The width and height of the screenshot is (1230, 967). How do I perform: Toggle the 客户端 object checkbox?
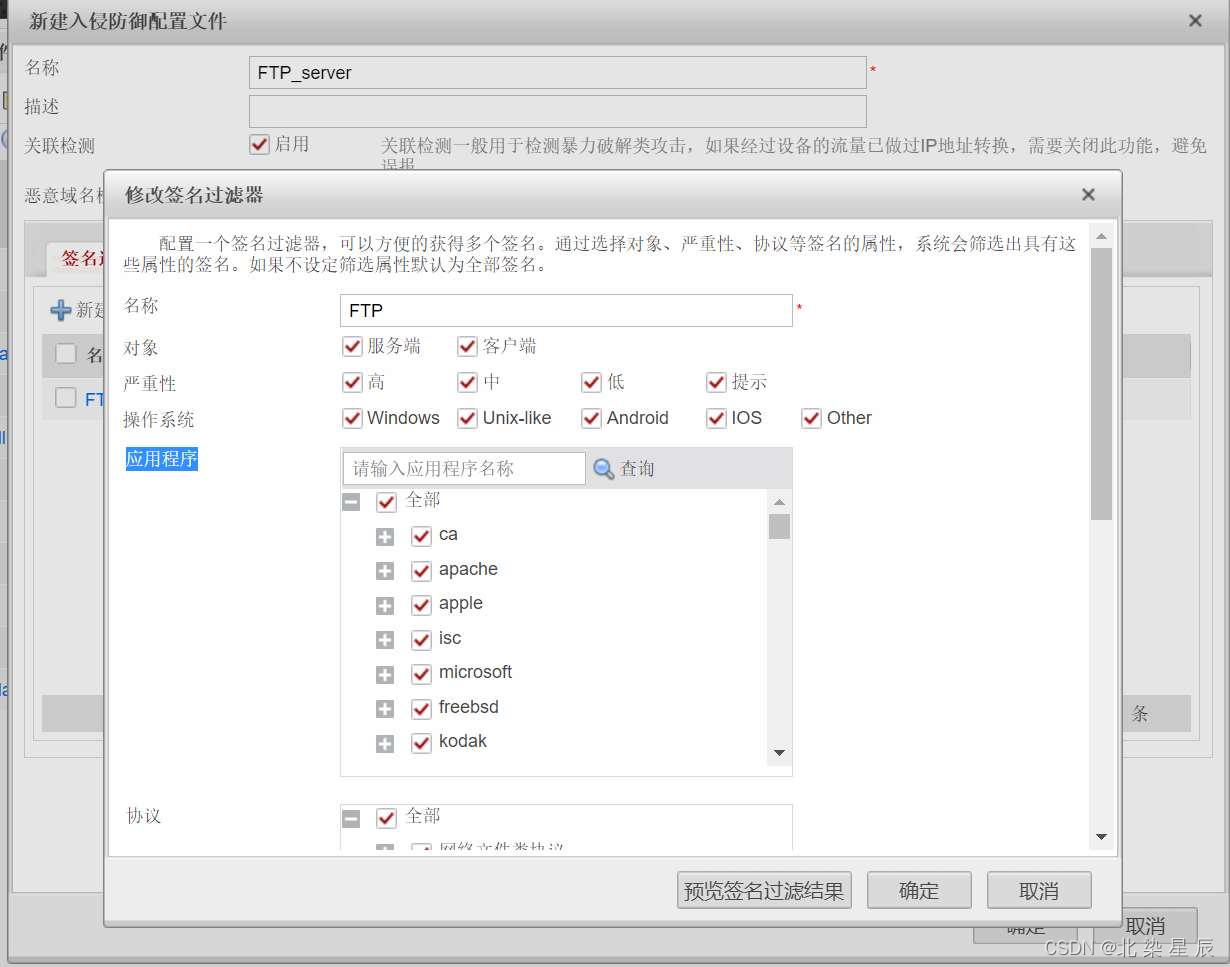(466, 346)
